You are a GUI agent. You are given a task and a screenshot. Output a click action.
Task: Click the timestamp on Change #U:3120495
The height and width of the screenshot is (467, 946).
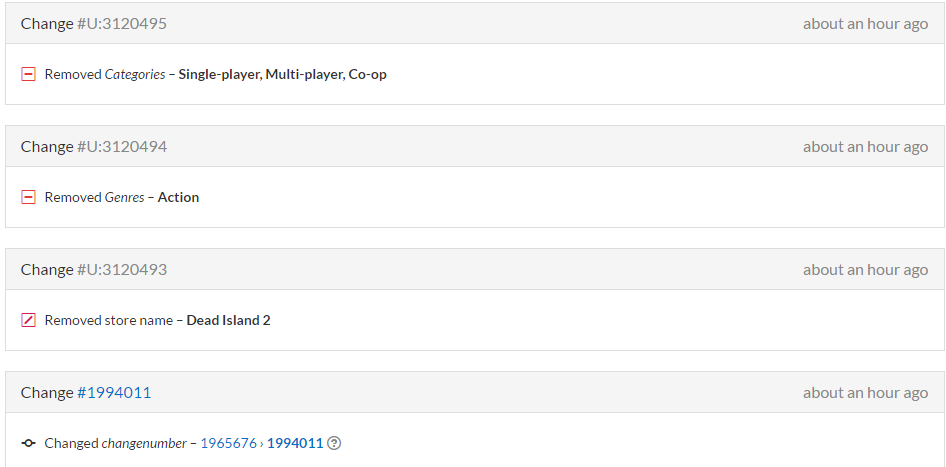(865, 23)
